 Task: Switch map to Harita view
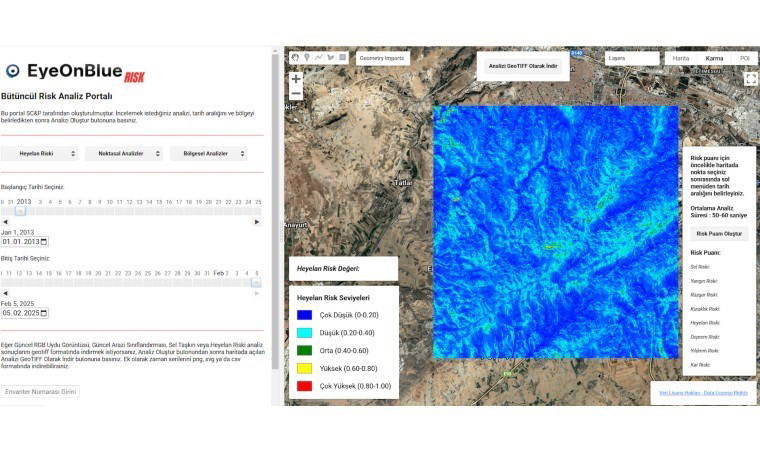tap(681, 59)
